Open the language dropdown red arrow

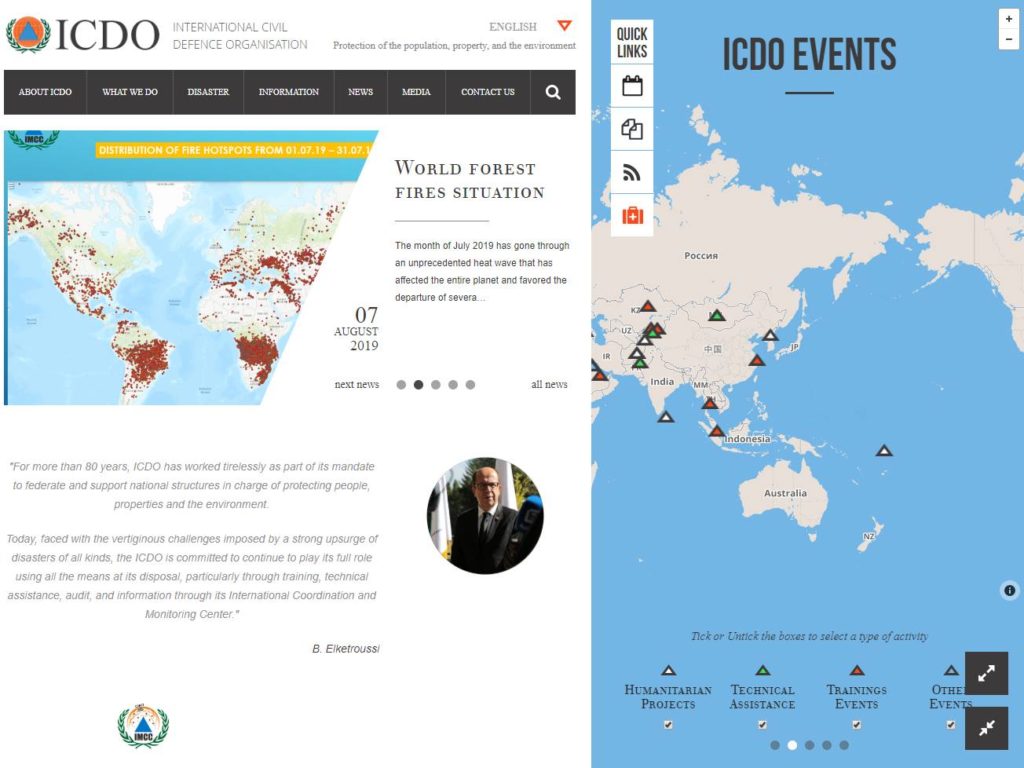click(x=565, y=25)
